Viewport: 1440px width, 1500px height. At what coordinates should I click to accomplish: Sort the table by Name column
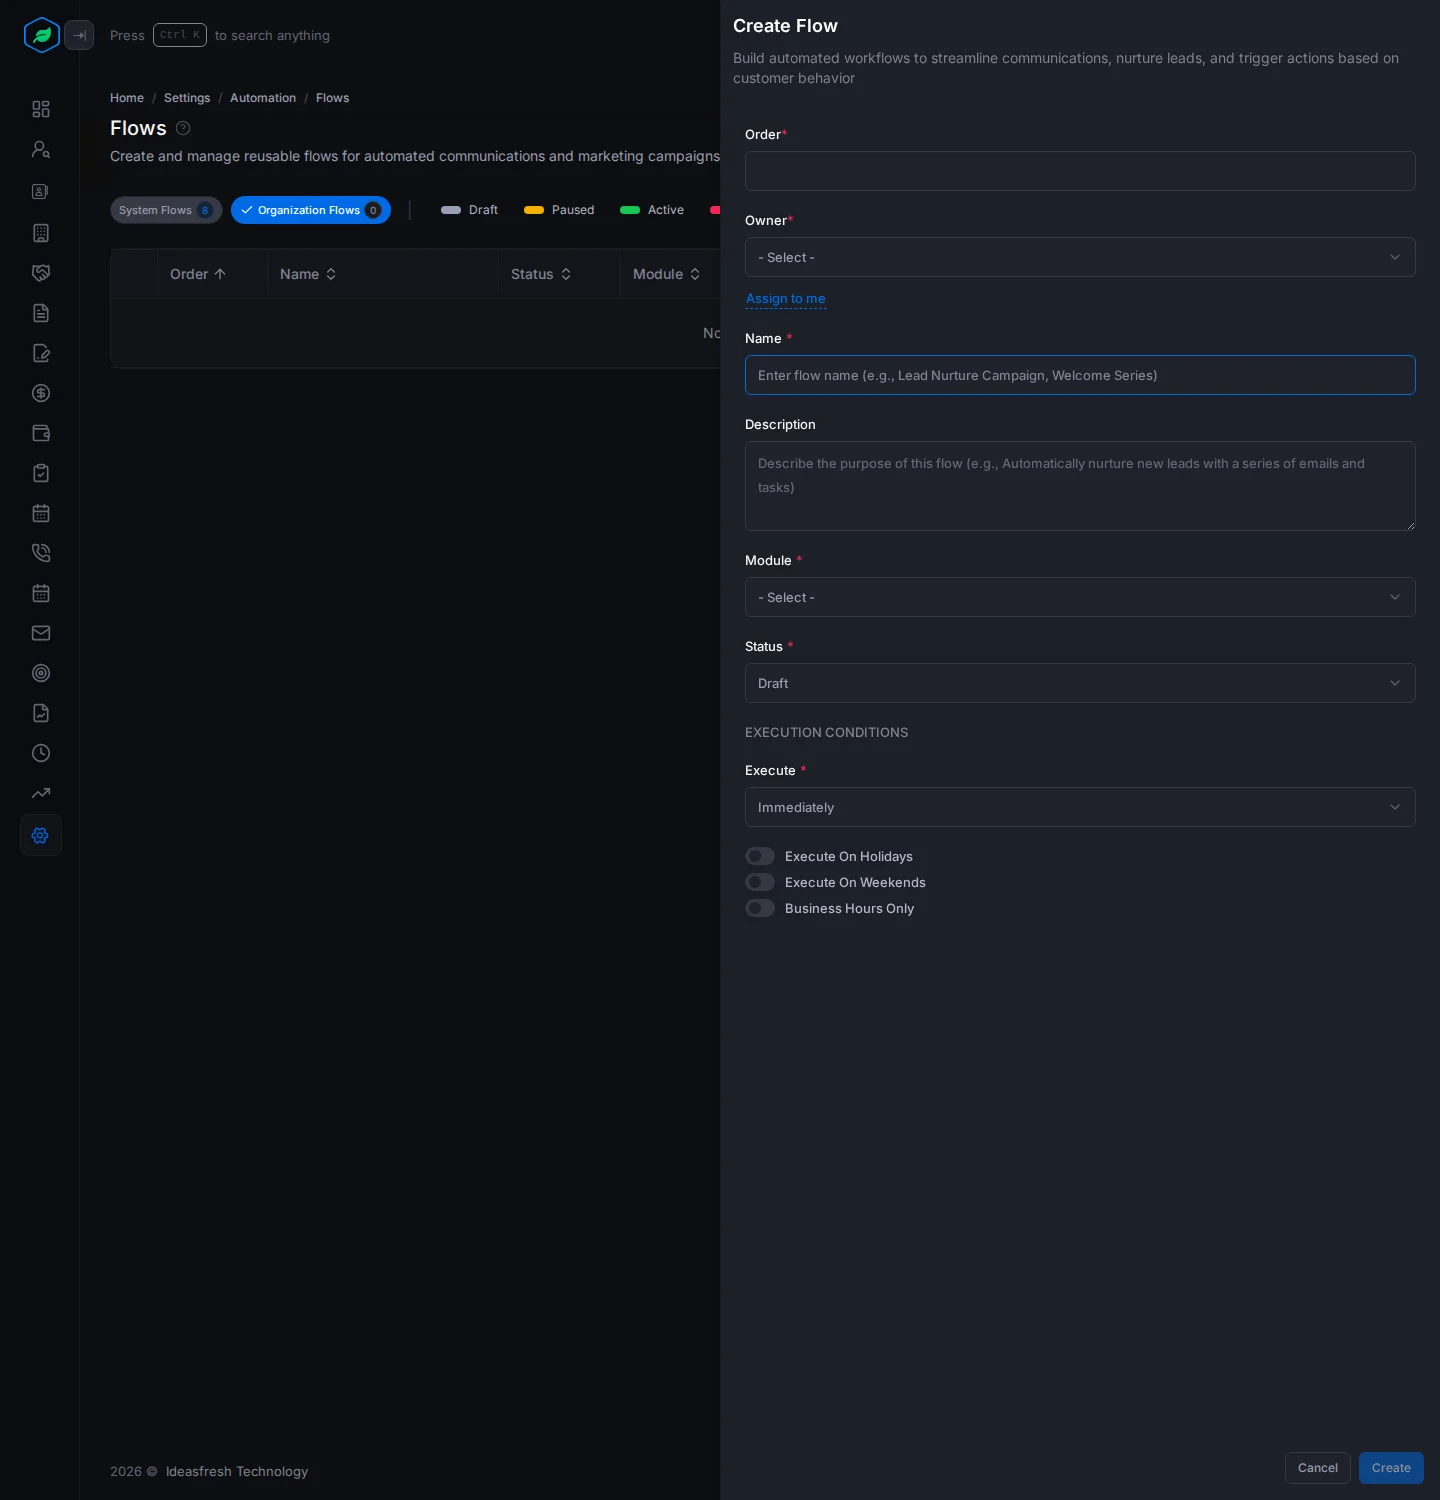(x=308, y=274)
